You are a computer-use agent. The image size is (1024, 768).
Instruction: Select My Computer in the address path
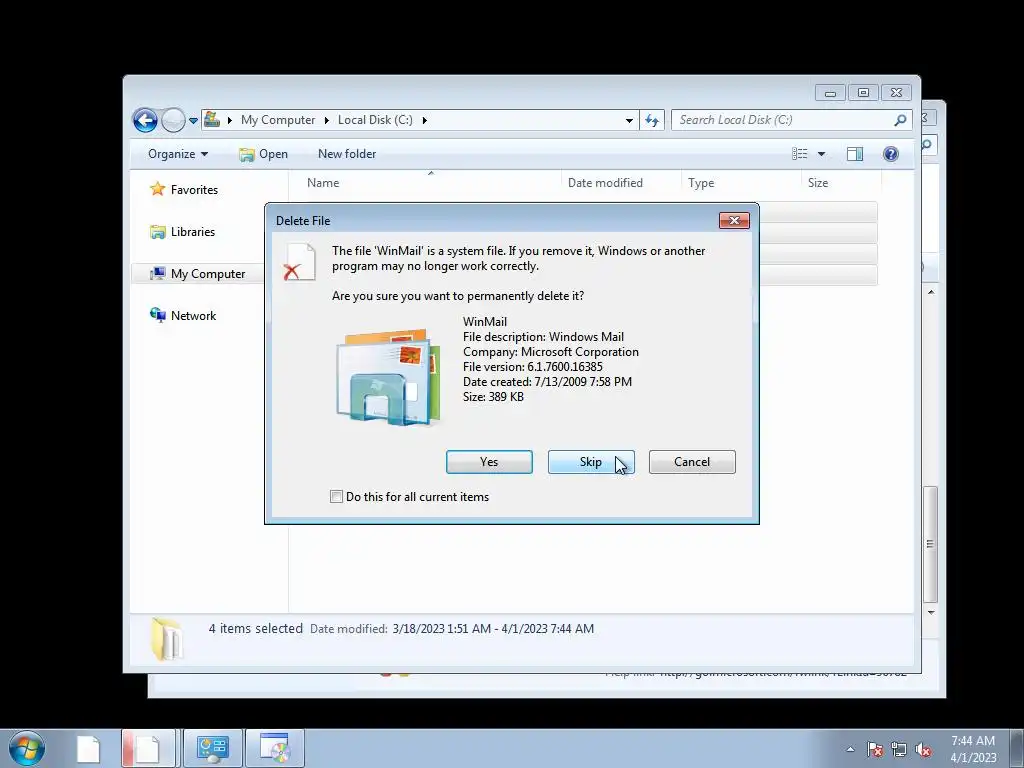278,120
